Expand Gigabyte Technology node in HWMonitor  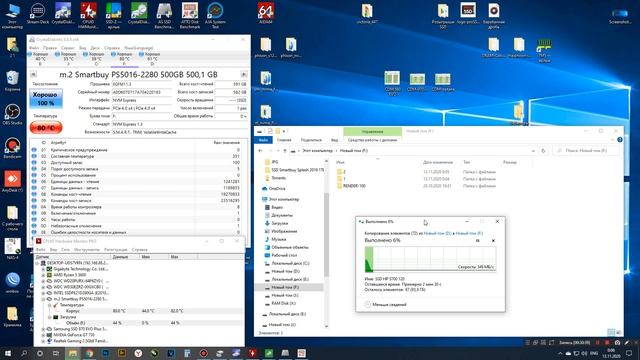43,269
